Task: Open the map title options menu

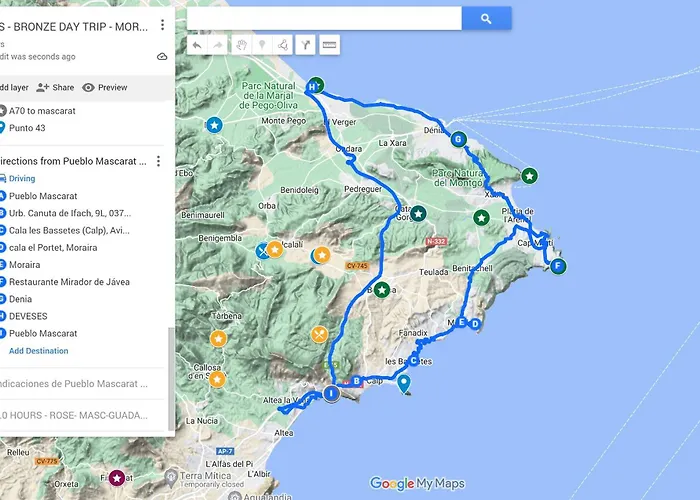Action: [162, 25]
